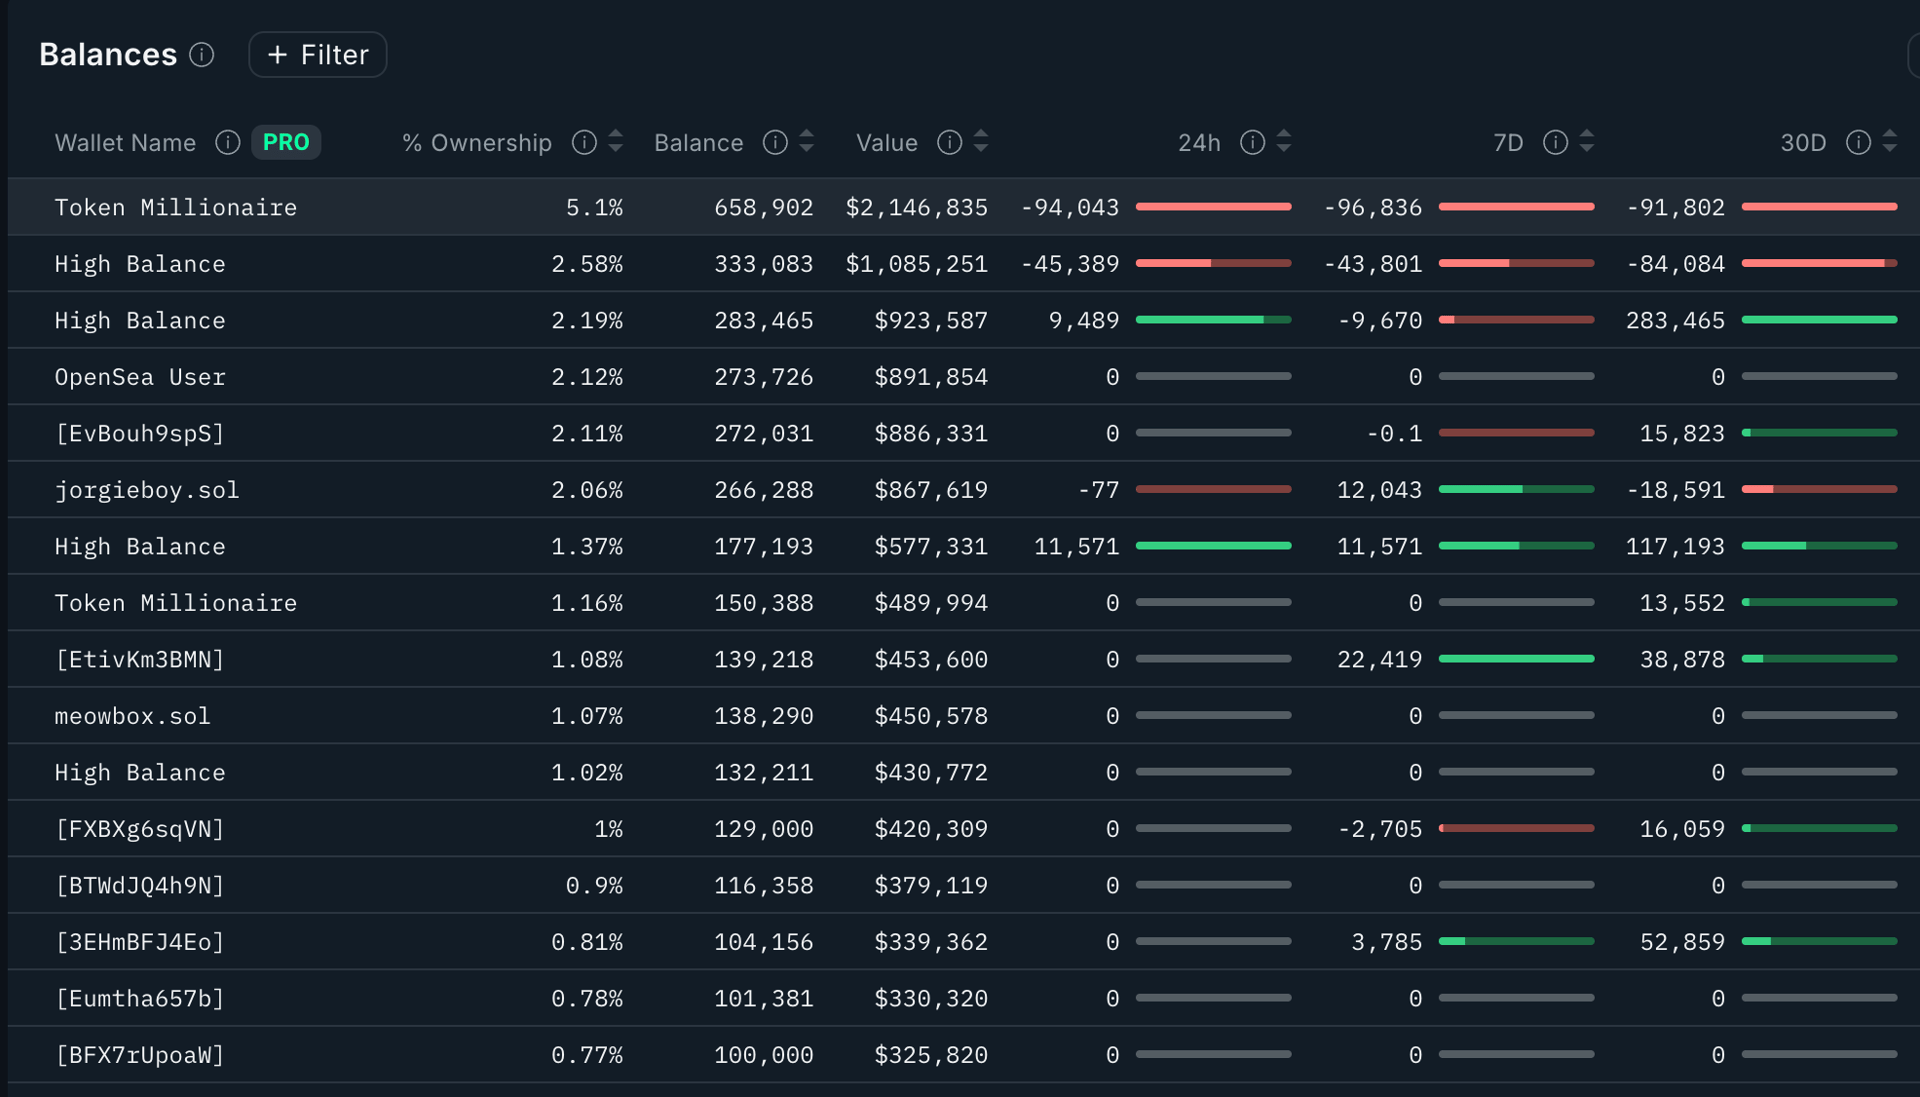This screenshot has width=1920, height=1097.
Task: Toggle the 24h column sort arrows
Action: [1284, 142]
